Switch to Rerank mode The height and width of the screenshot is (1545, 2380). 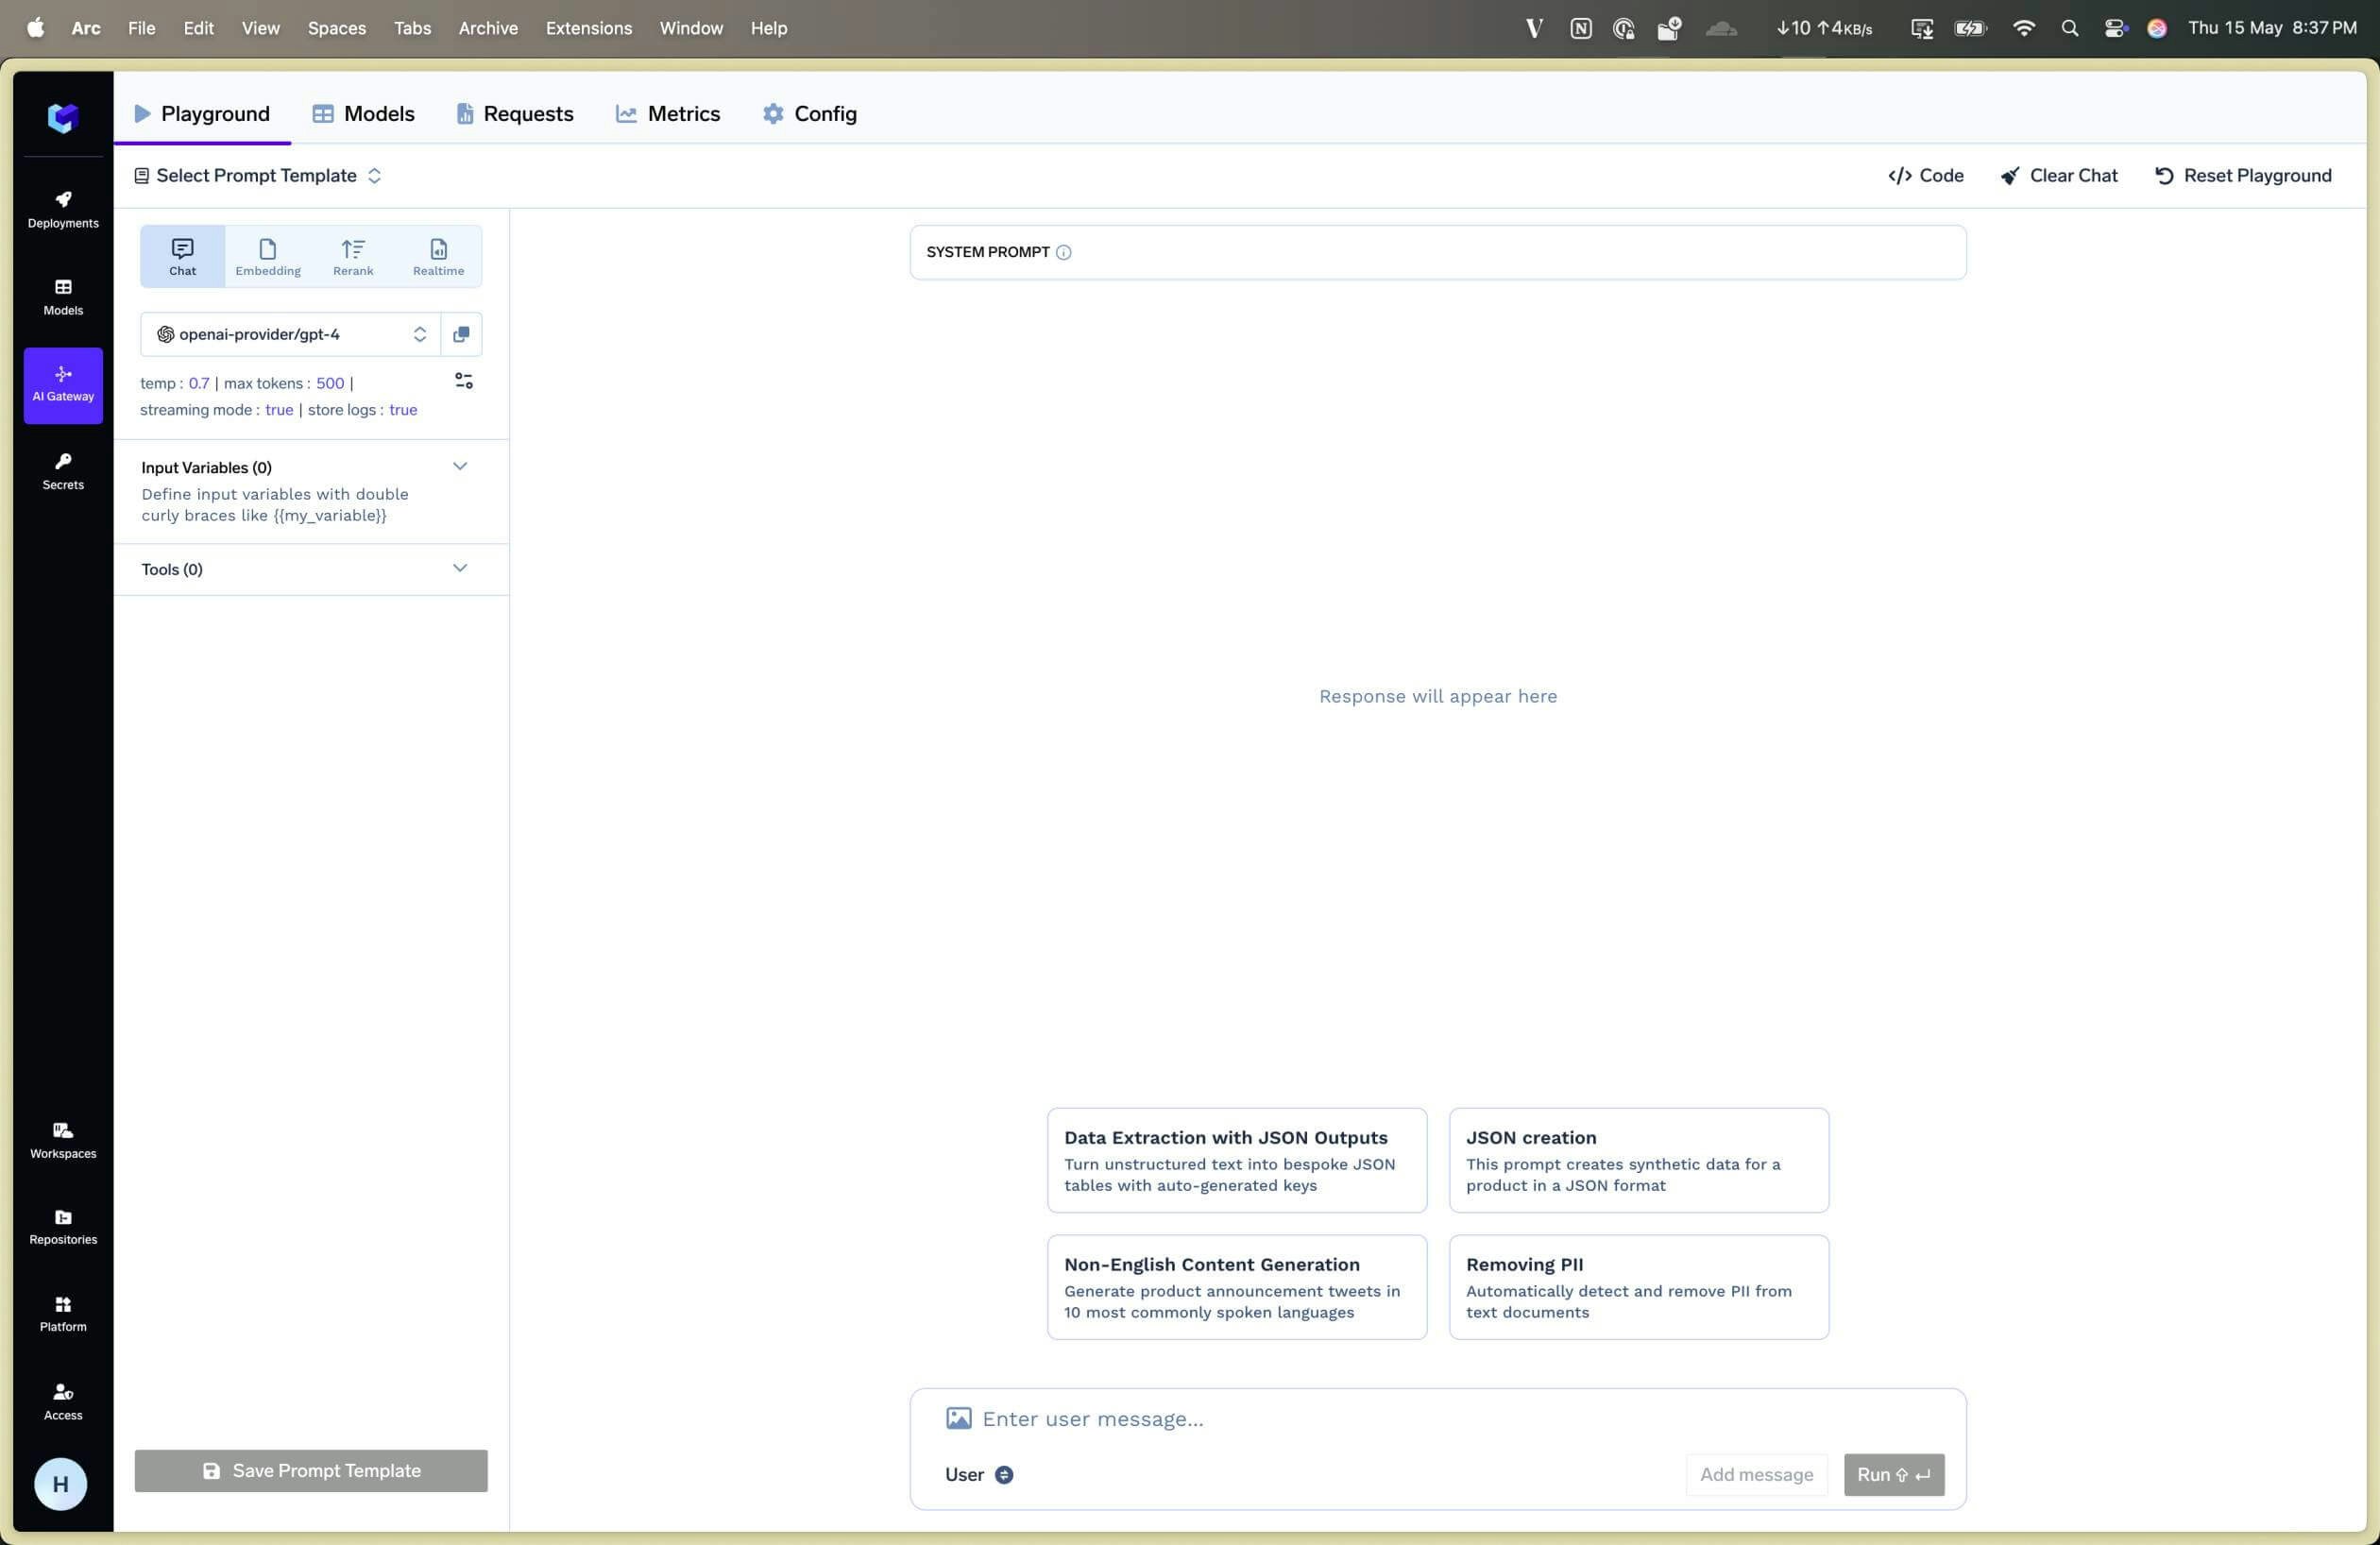pyautogui.click(x=353, y=257)
